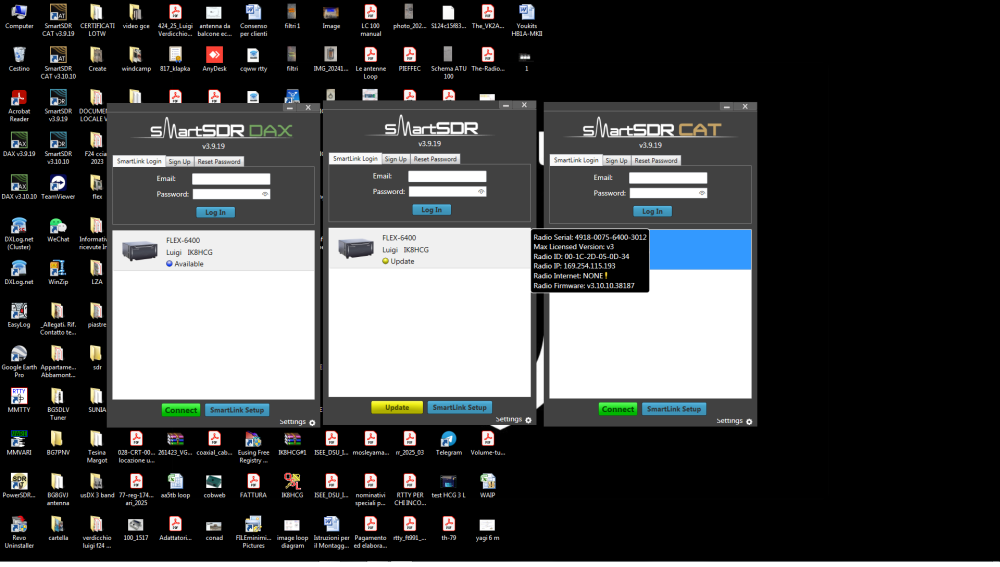Screen dimensions: 1000x567
Task: Click the Email field in SmartSDR DAX
Action: pos(231,179)
